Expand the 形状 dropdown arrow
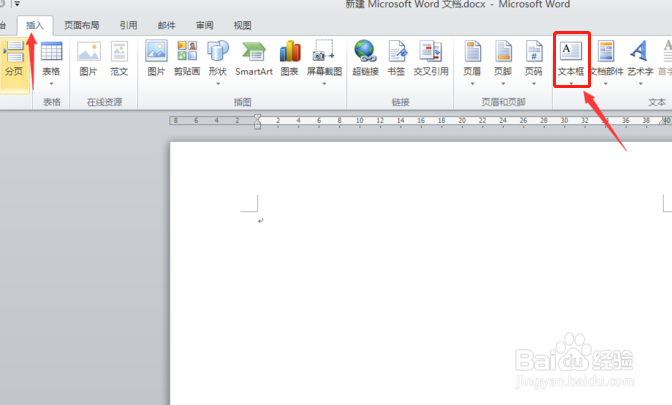The image size is (672, 405). 218,84
